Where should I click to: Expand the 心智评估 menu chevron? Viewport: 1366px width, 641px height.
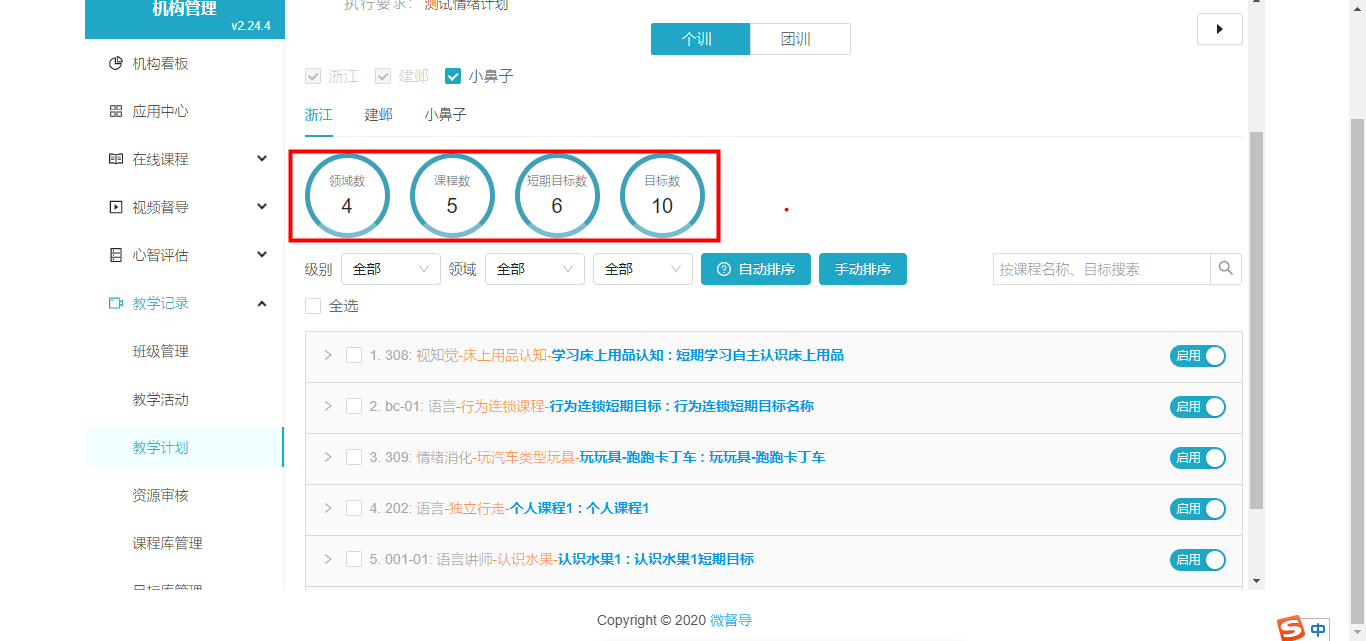[x=262, y=255]
